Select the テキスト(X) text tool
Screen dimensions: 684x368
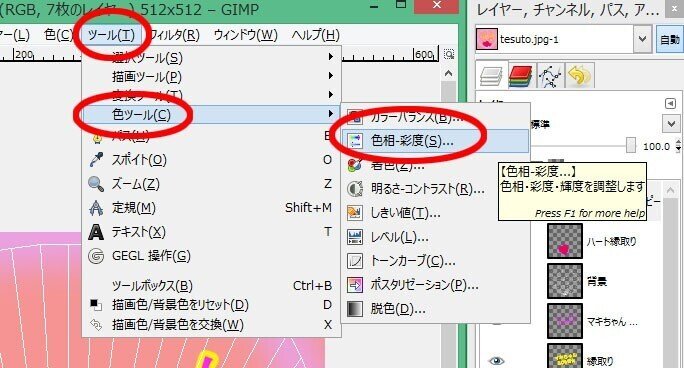click(211, 232)
